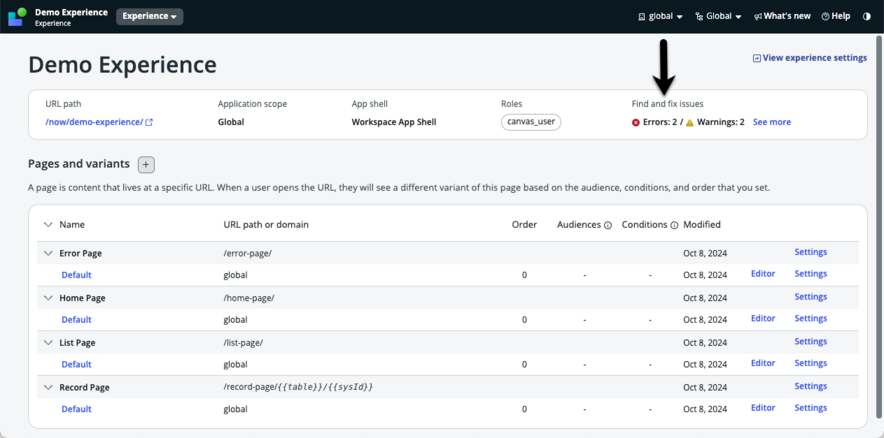This screenshot has width=884, height=438.
Task: Collapse the Record Page row
Action: point(48,387)
